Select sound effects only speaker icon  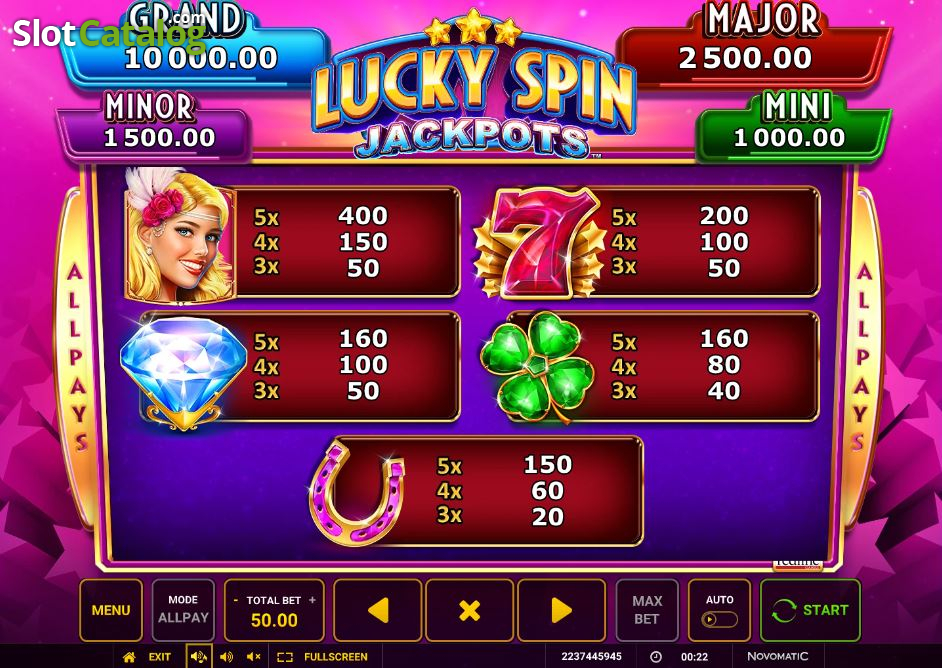coord(226,657)
